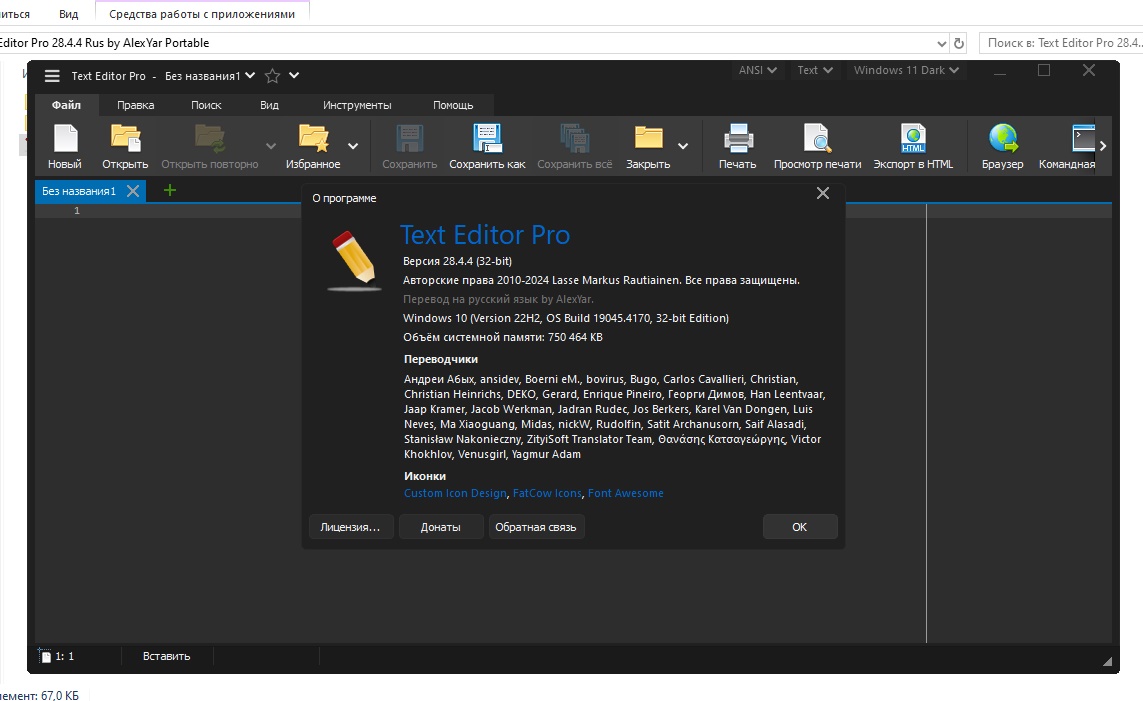This screenshot has width=1143, height=701.
Task: Close the Без названия1 tab
Action: pyautogui.click(x=133, y=191)
